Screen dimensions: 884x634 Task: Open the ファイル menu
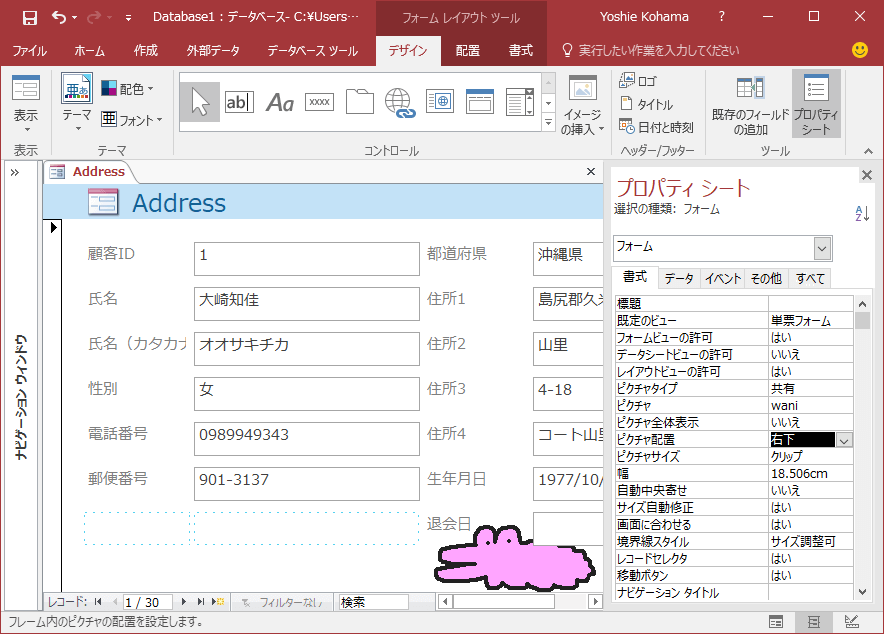[x=29, y=51]
